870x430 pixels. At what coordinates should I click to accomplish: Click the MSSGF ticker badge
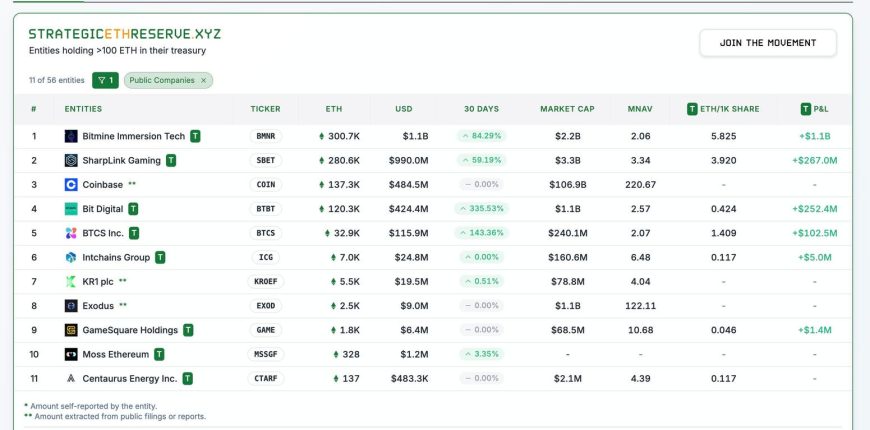pos(266,355)
